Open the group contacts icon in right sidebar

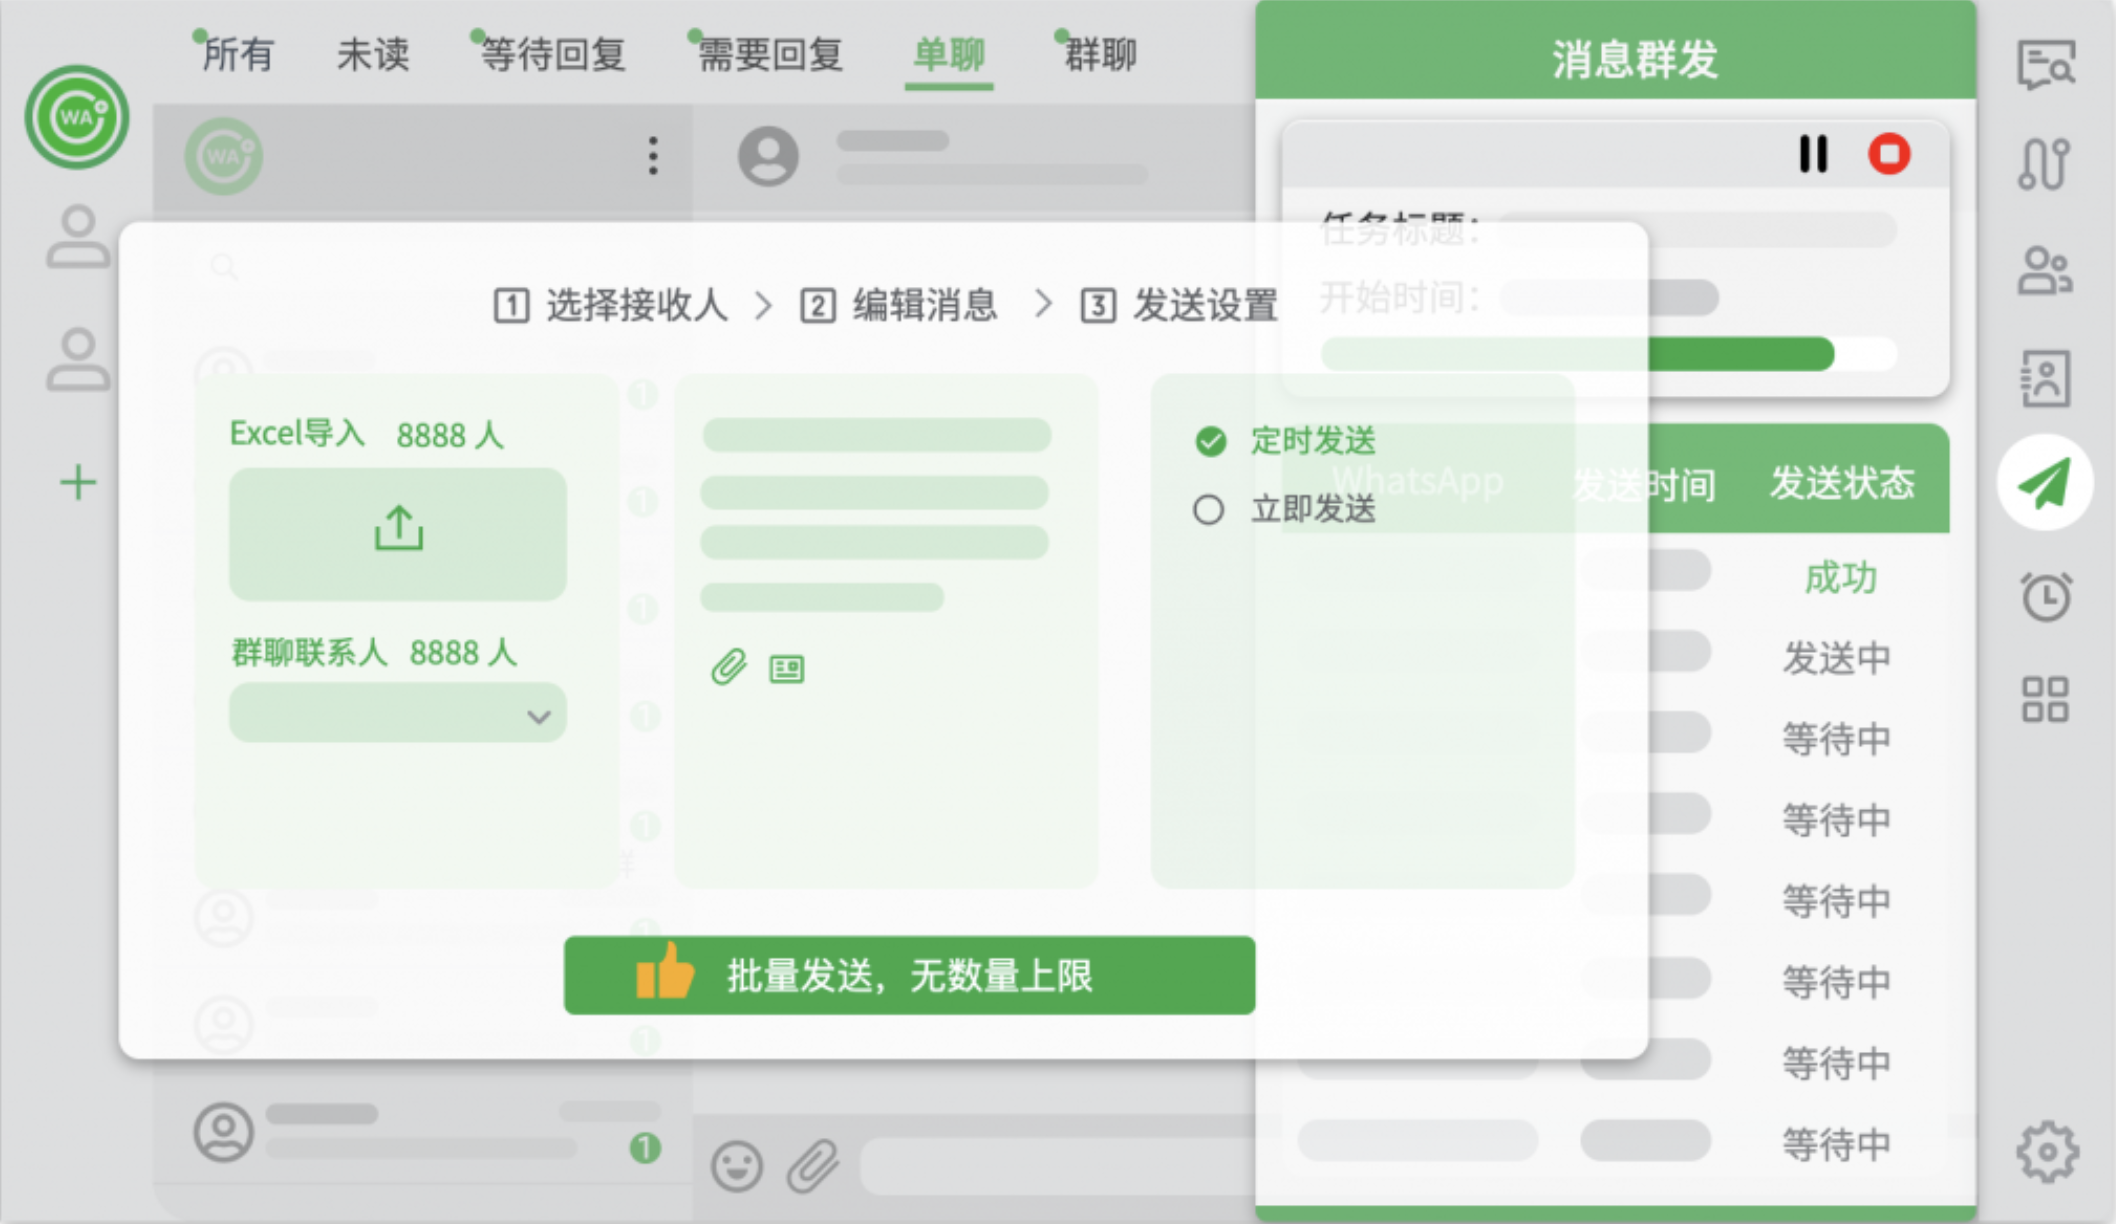2044,271
